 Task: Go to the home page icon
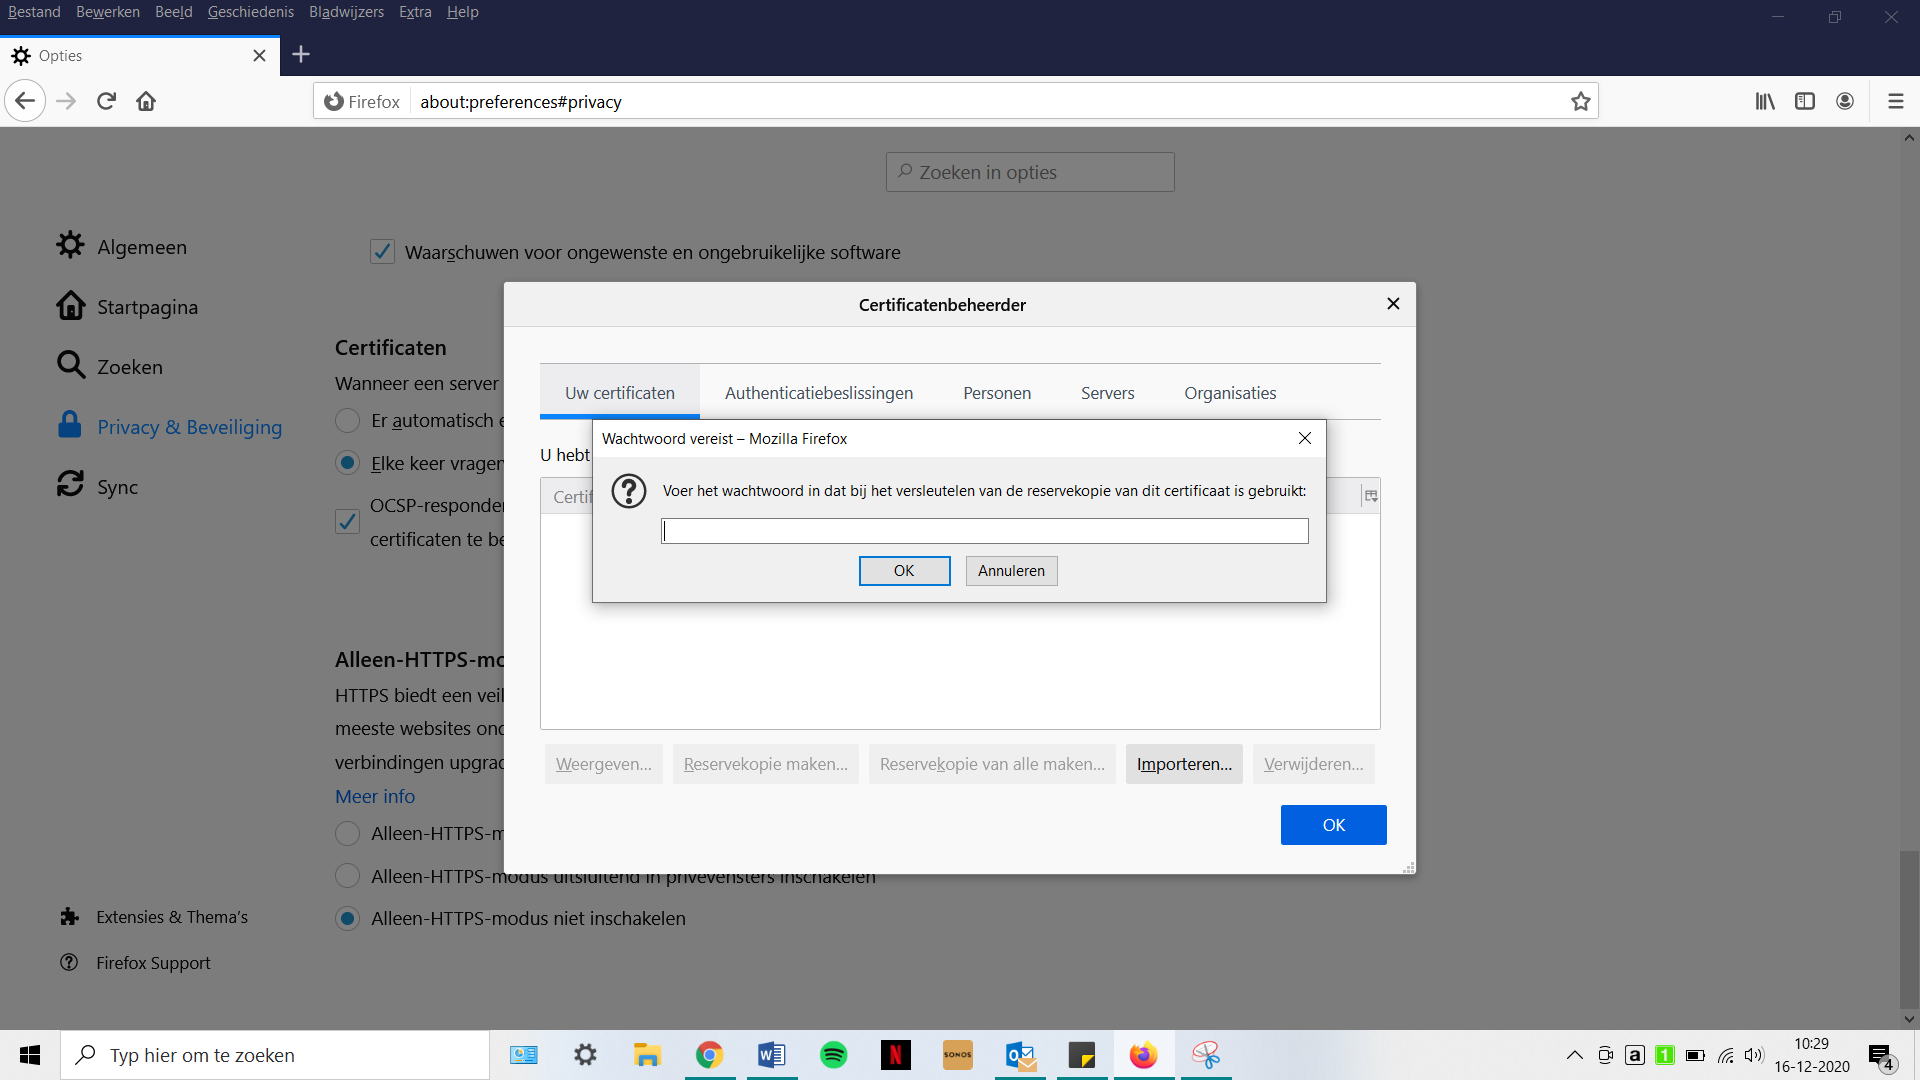click(x=146, y=101)
